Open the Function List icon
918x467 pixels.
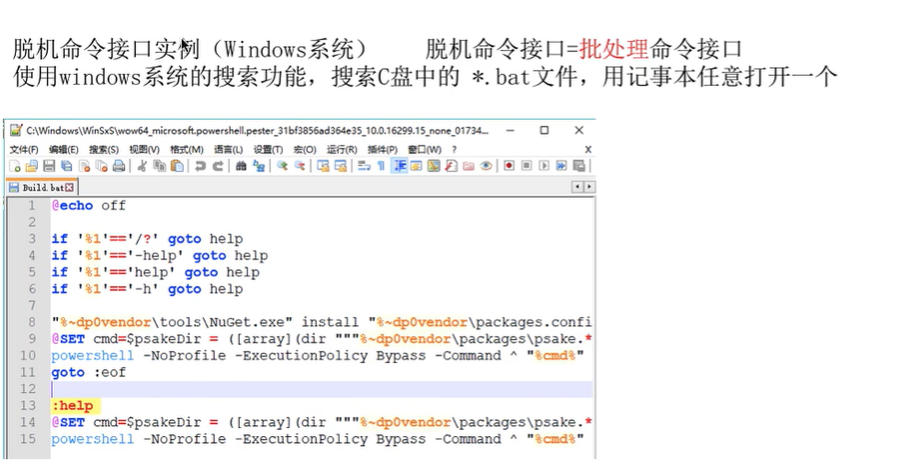point(451,166)
